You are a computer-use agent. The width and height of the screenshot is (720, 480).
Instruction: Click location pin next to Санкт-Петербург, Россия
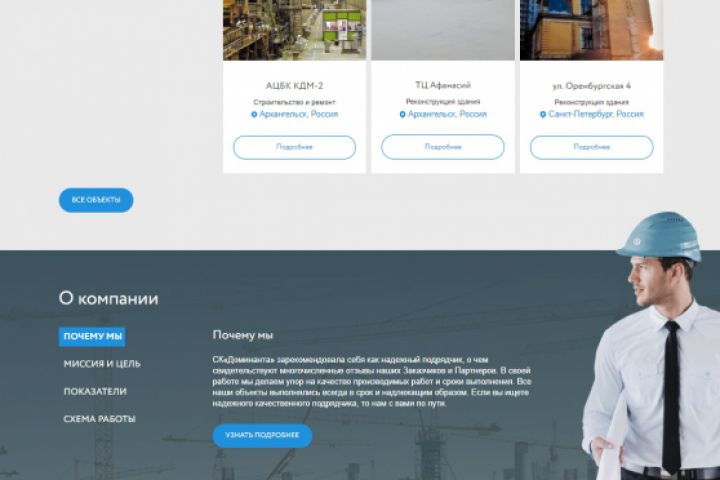(543, 114)
